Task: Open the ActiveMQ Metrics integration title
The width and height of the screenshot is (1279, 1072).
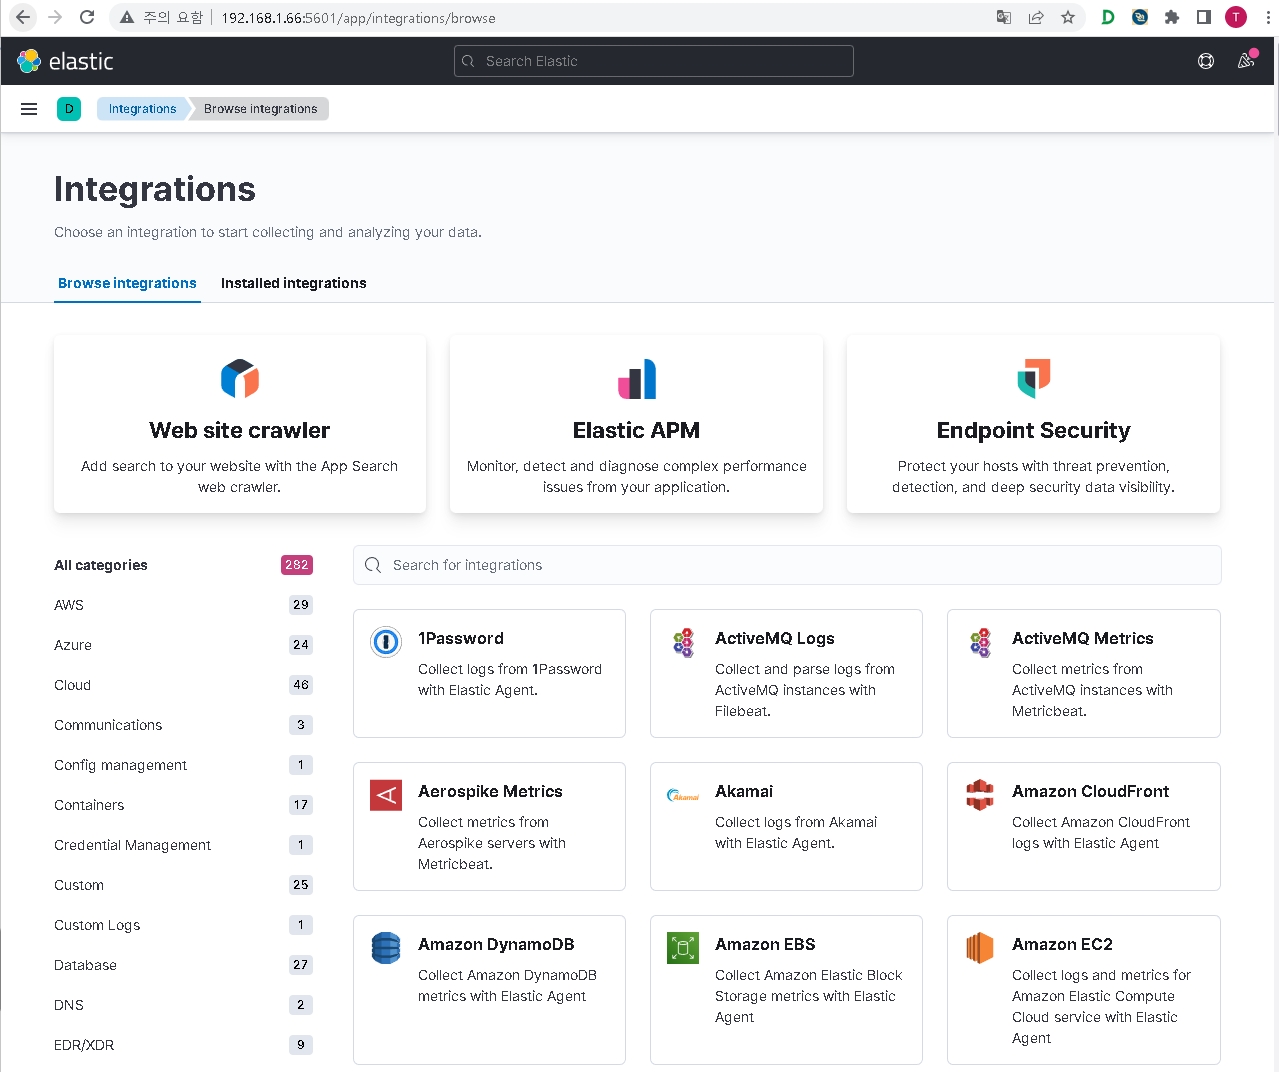Action: (1083, 638)
